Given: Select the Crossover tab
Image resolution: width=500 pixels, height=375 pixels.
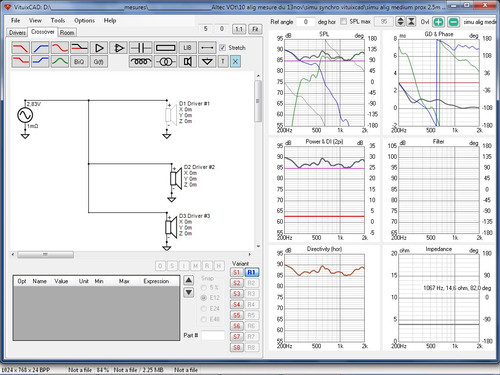Looking at the screenshot, I should (42, 32).
